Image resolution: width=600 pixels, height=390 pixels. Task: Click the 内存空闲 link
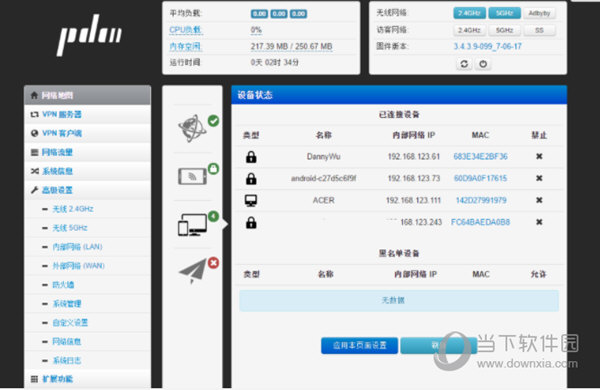click(x=186, y=46)
